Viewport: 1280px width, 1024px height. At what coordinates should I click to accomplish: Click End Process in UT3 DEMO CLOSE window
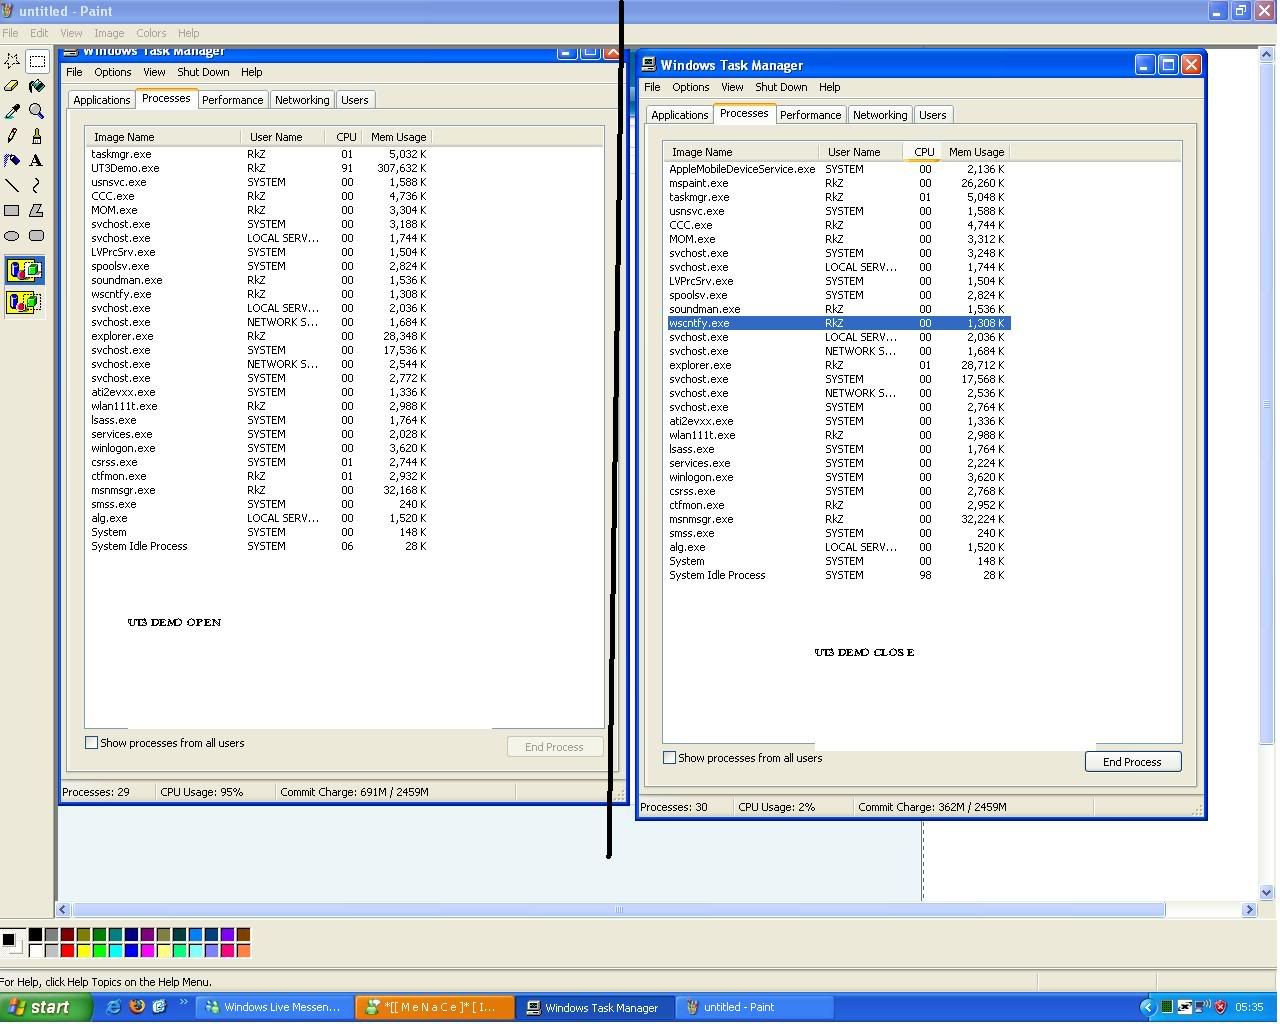click(1132, 762)
